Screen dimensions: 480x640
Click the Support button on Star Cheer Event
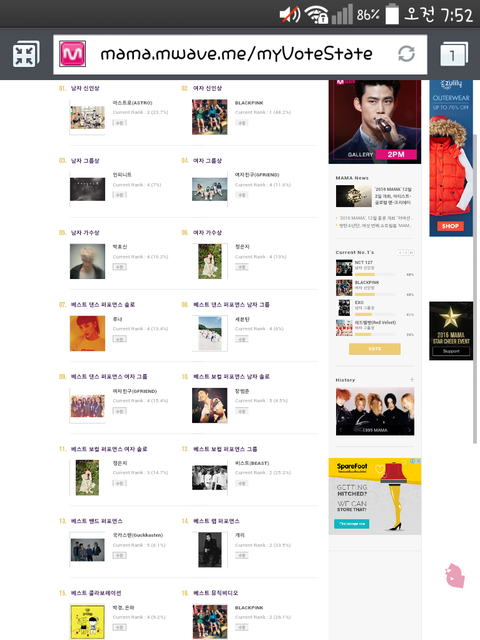451,351
